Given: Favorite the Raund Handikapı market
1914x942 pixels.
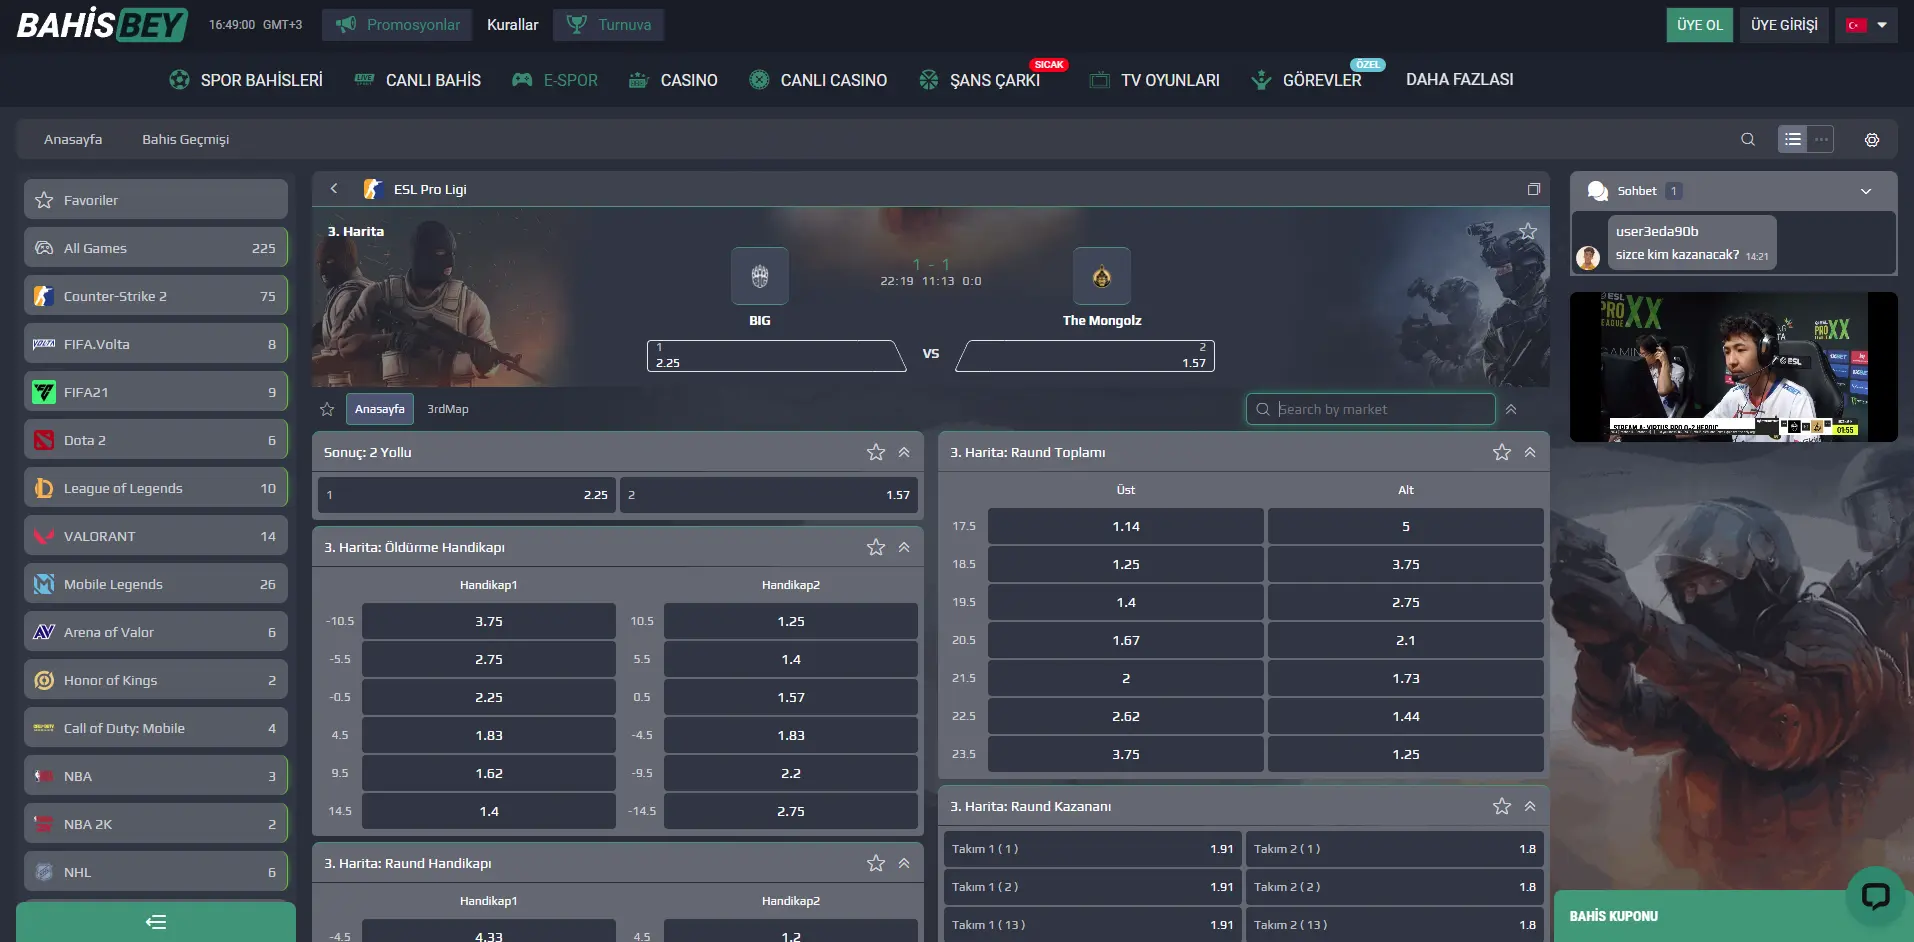Looking at the screenshot, I should (x=876, y=863).
